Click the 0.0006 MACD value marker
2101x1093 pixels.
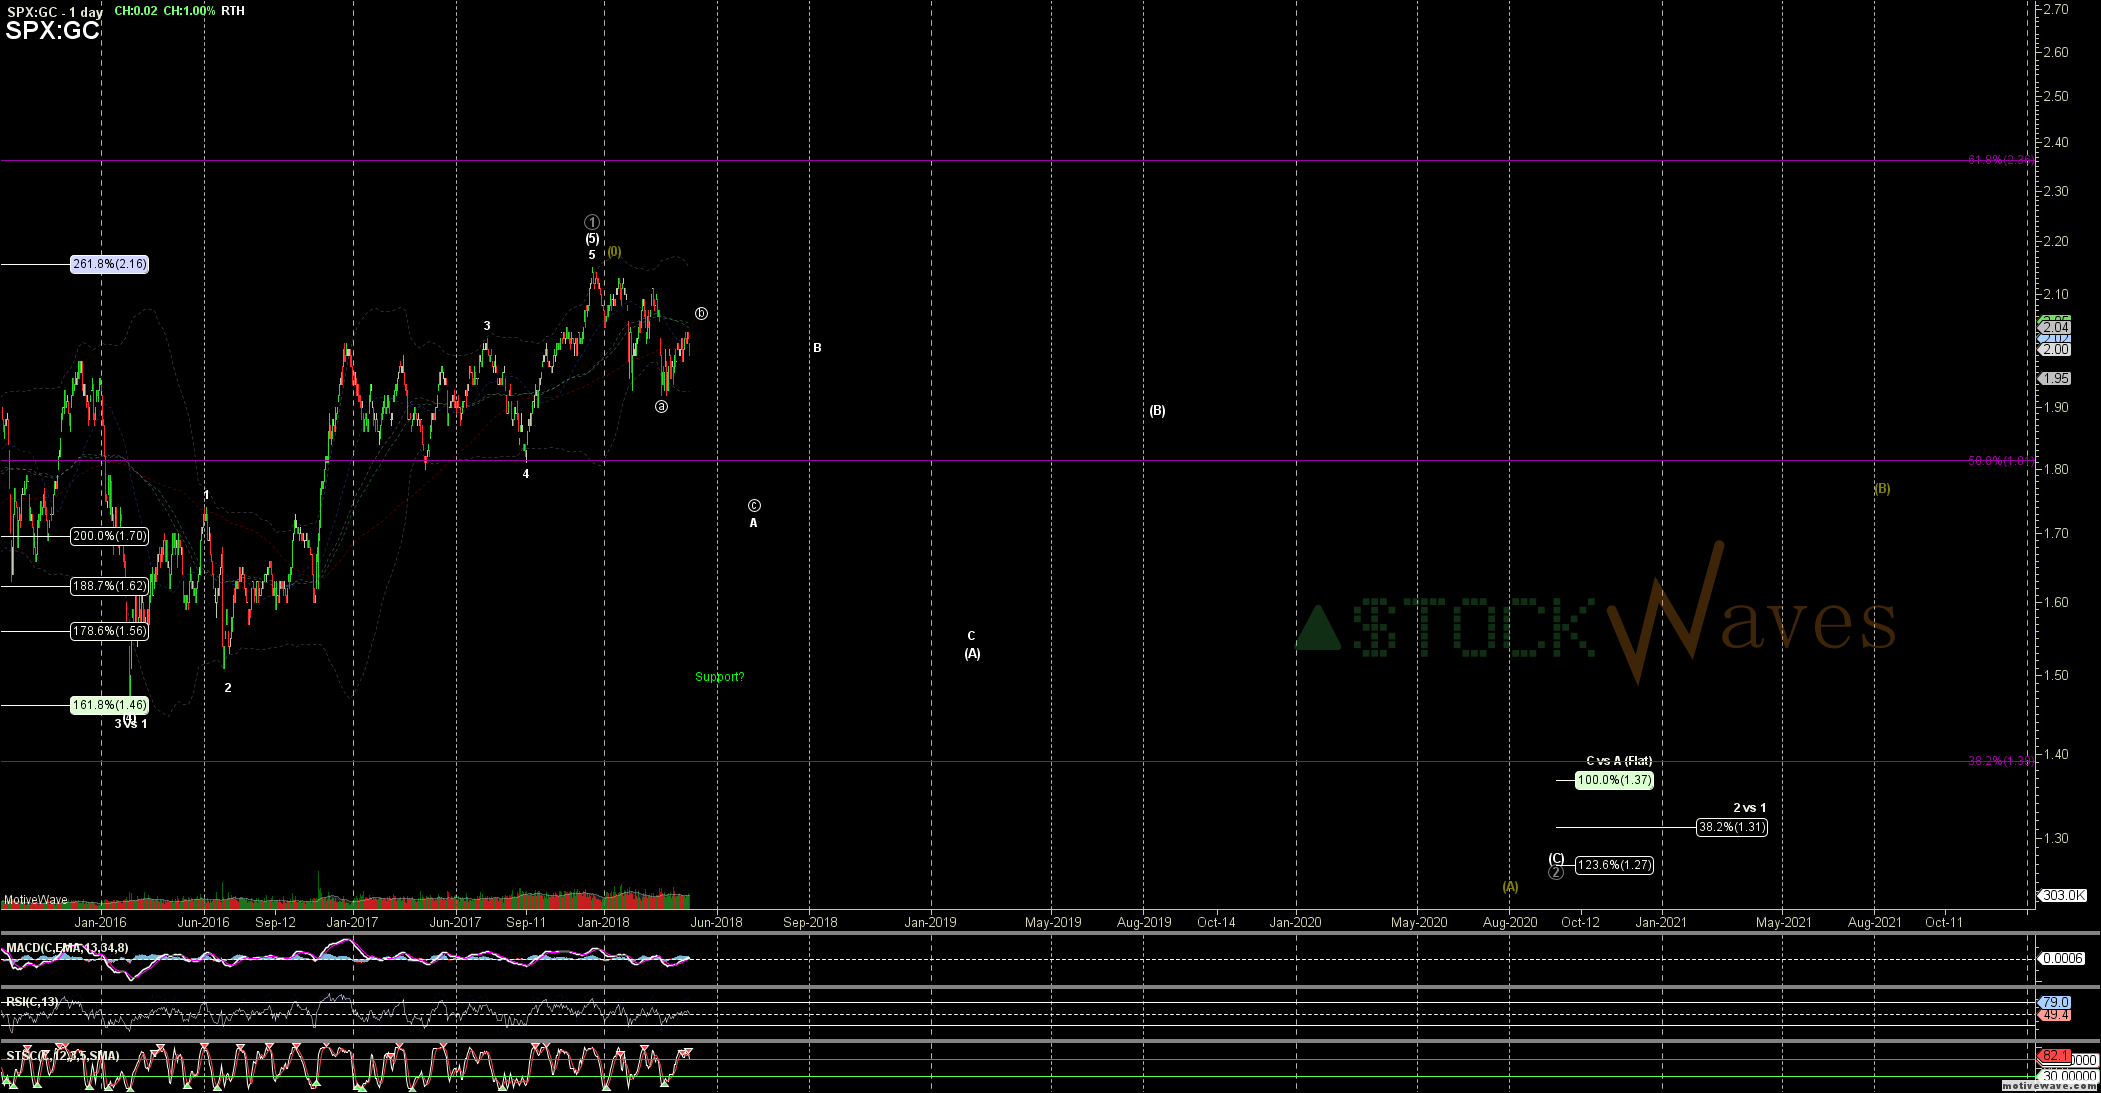coord(2062,958)
